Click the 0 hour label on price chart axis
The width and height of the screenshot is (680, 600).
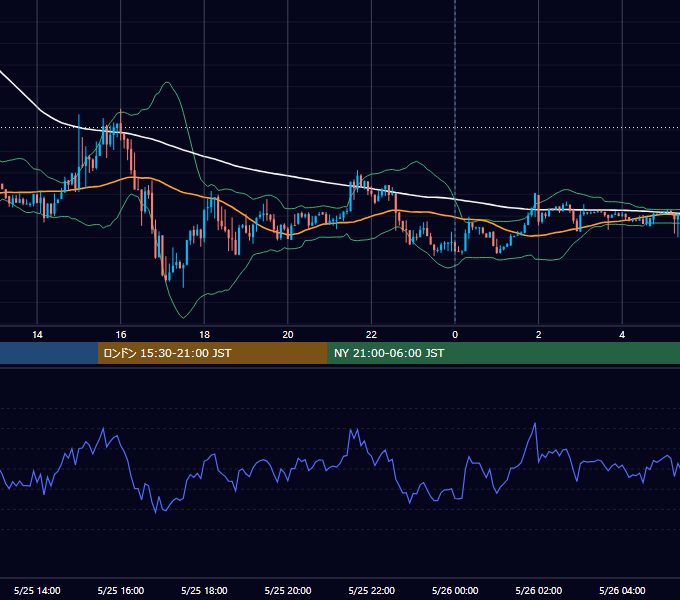[455, 335]
